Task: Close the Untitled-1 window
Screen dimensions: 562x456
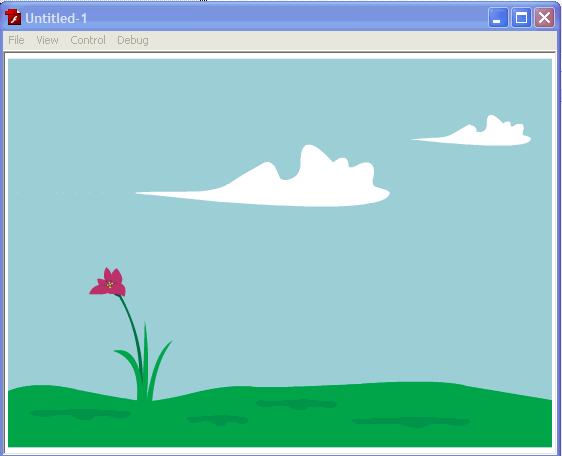Action: coord(544,18)
